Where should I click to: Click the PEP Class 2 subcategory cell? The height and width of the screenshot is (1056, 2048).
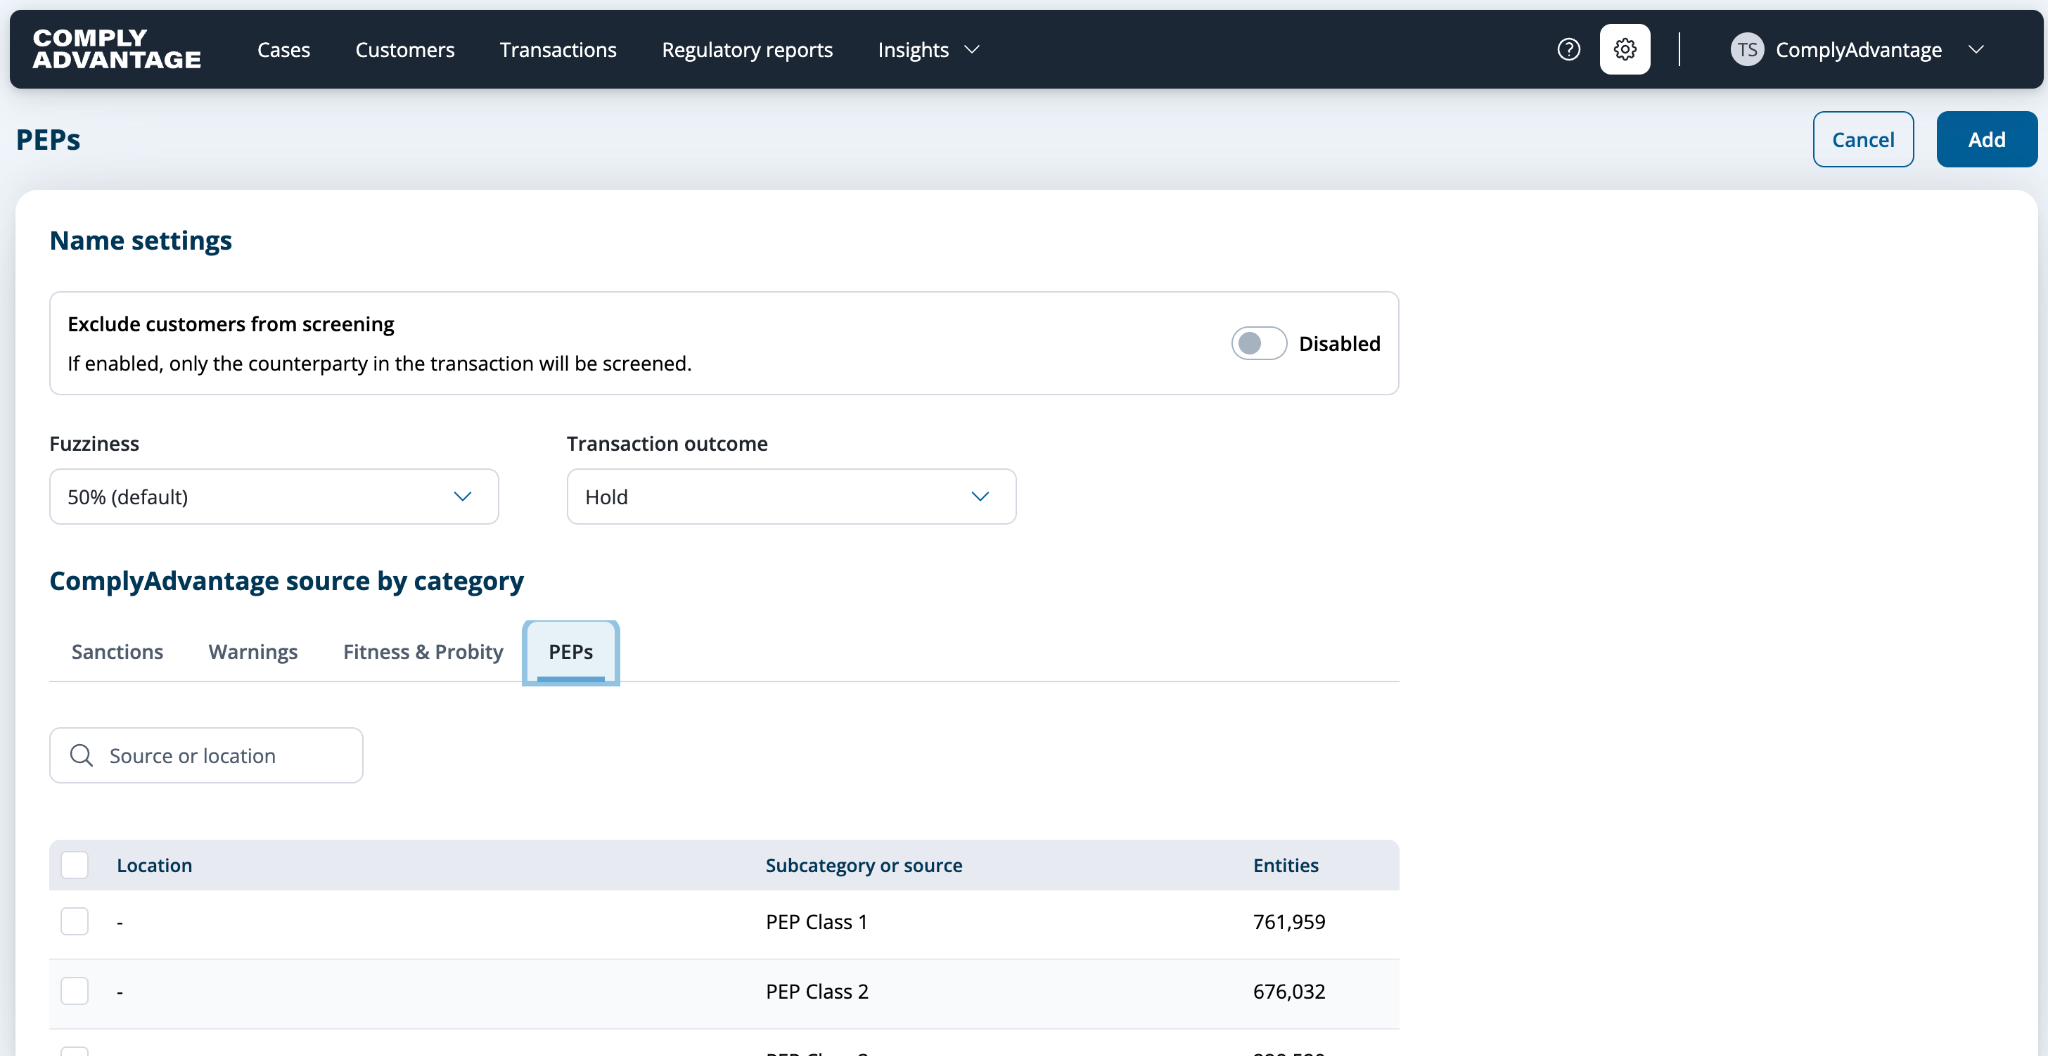[817, 991]
